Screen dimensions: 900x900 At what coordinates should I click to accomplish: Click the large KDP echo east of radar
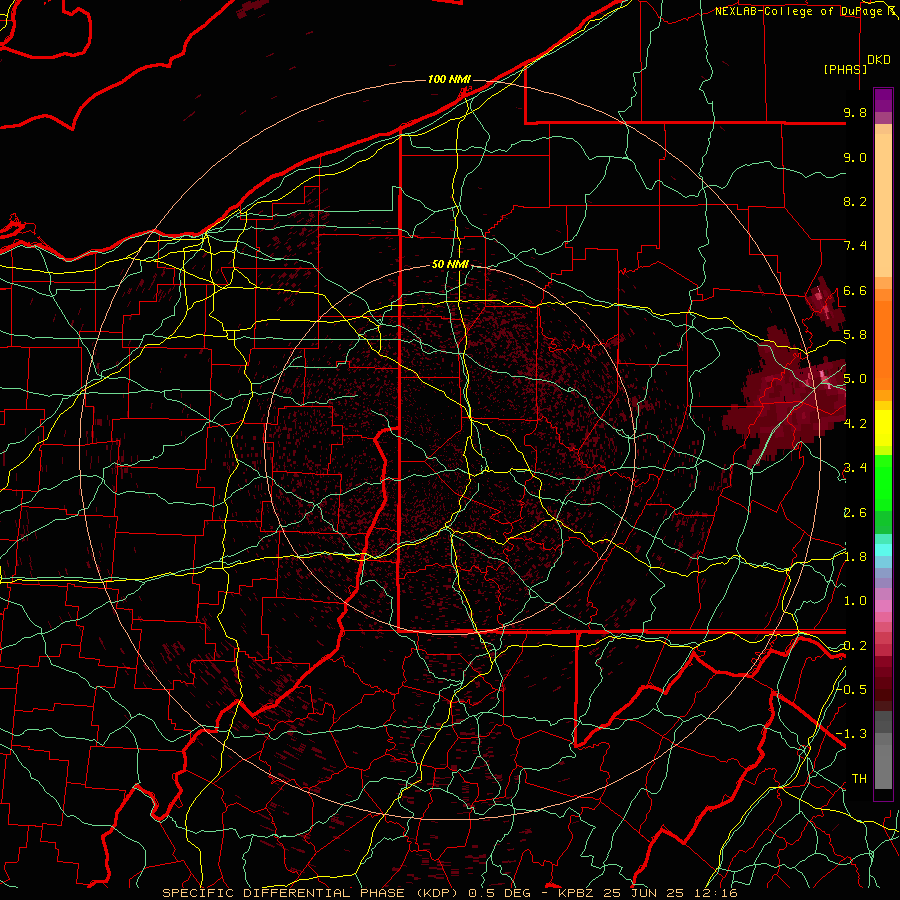(786, 396)
